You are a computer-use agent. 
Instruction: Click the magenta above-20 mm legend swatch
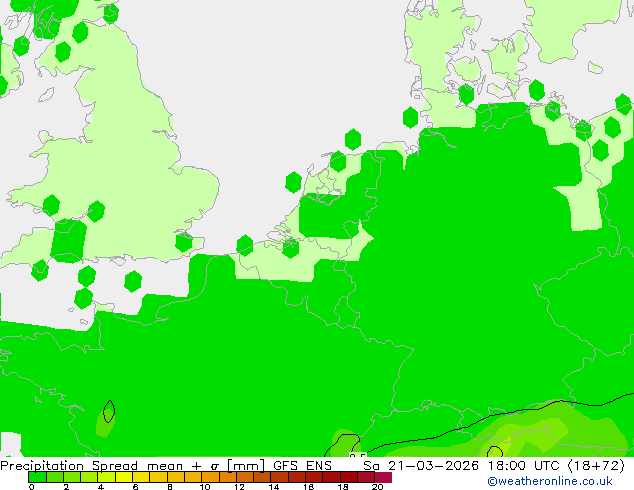coord(383,477)
